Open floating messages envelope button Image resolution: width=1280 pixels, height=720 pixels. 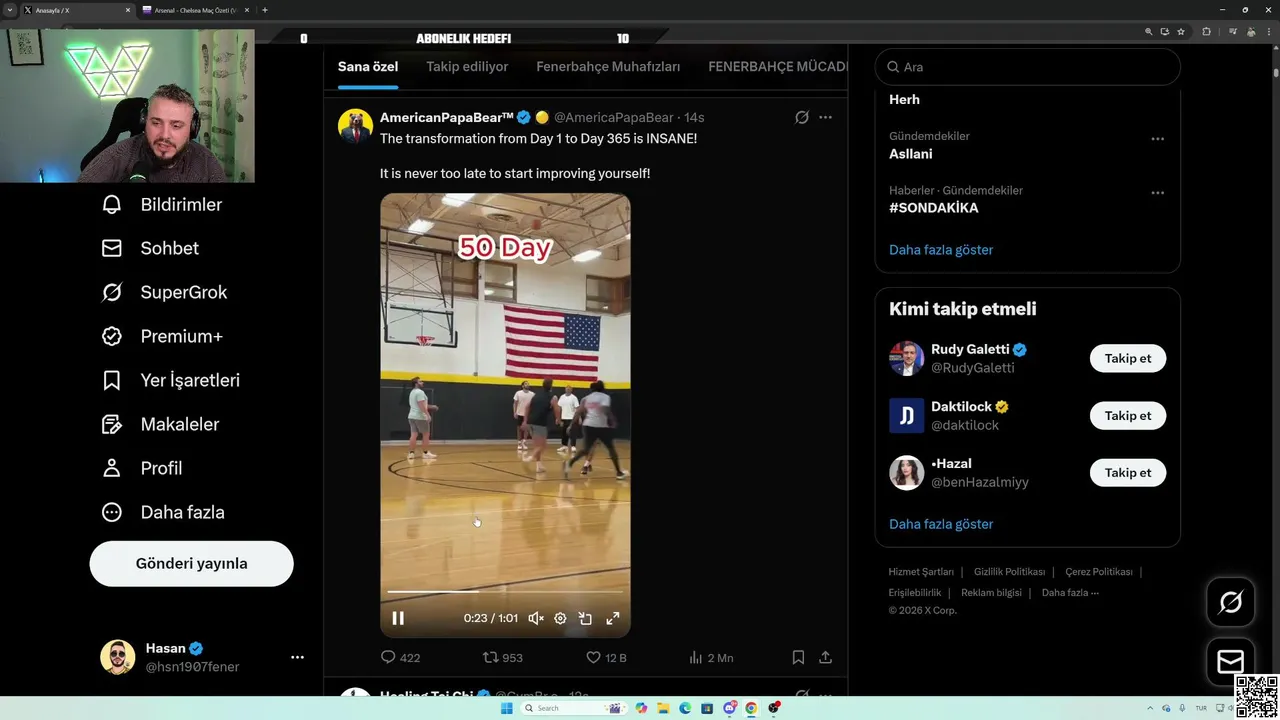(1230, 662)
